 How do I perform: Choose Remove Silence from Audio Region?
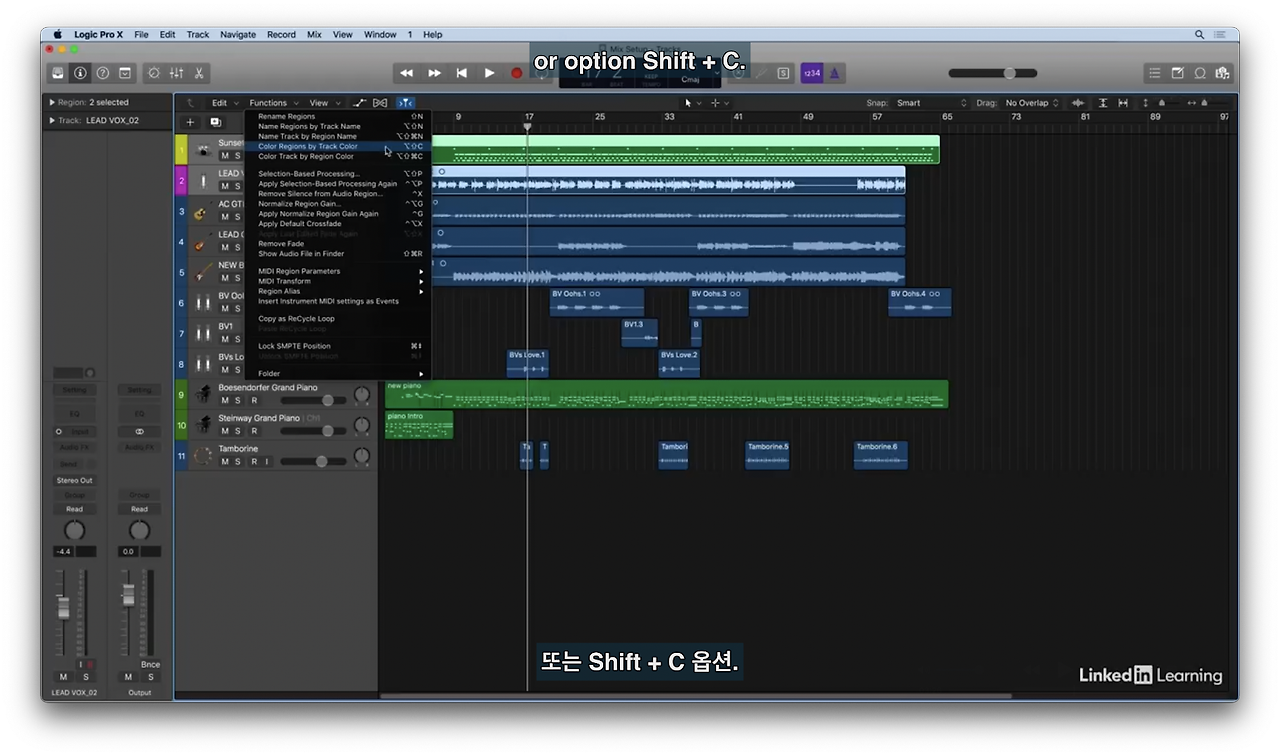pos(340,193)
